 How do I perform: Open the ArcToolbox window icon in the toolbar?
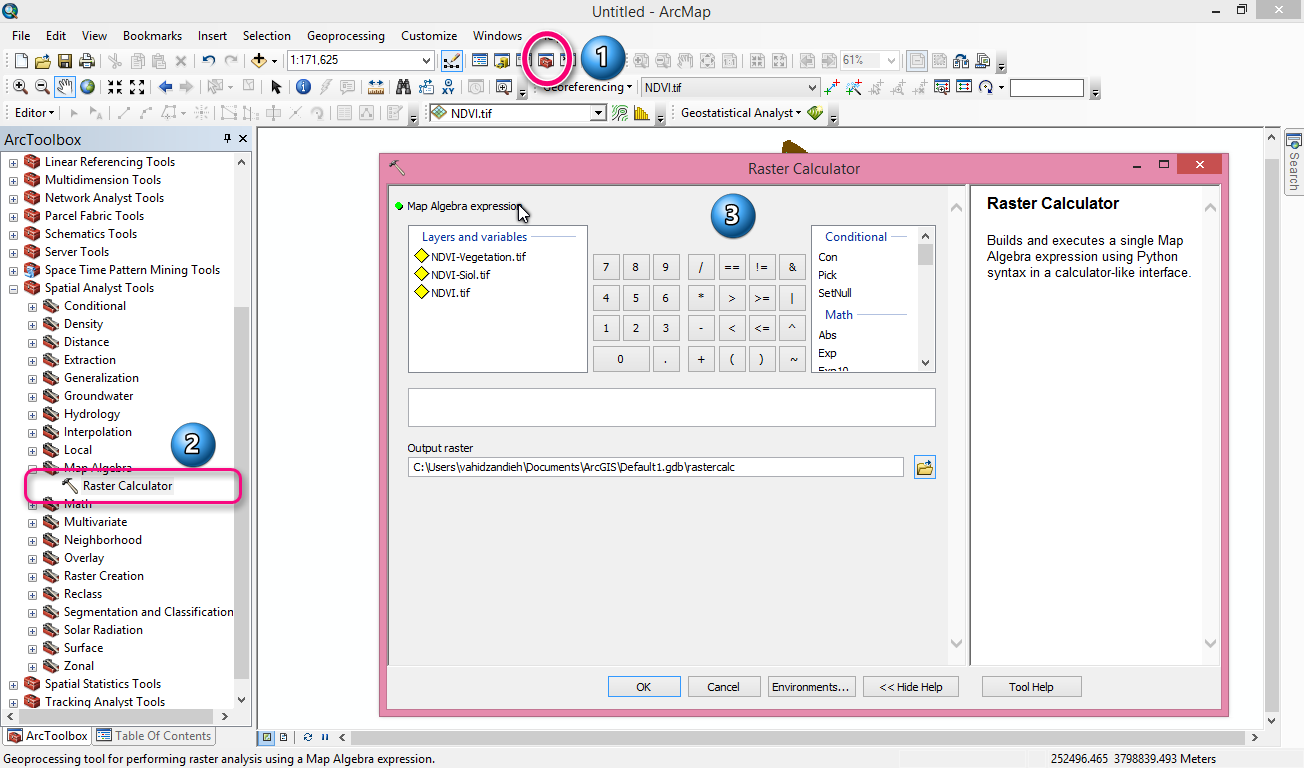click(545, 61)
